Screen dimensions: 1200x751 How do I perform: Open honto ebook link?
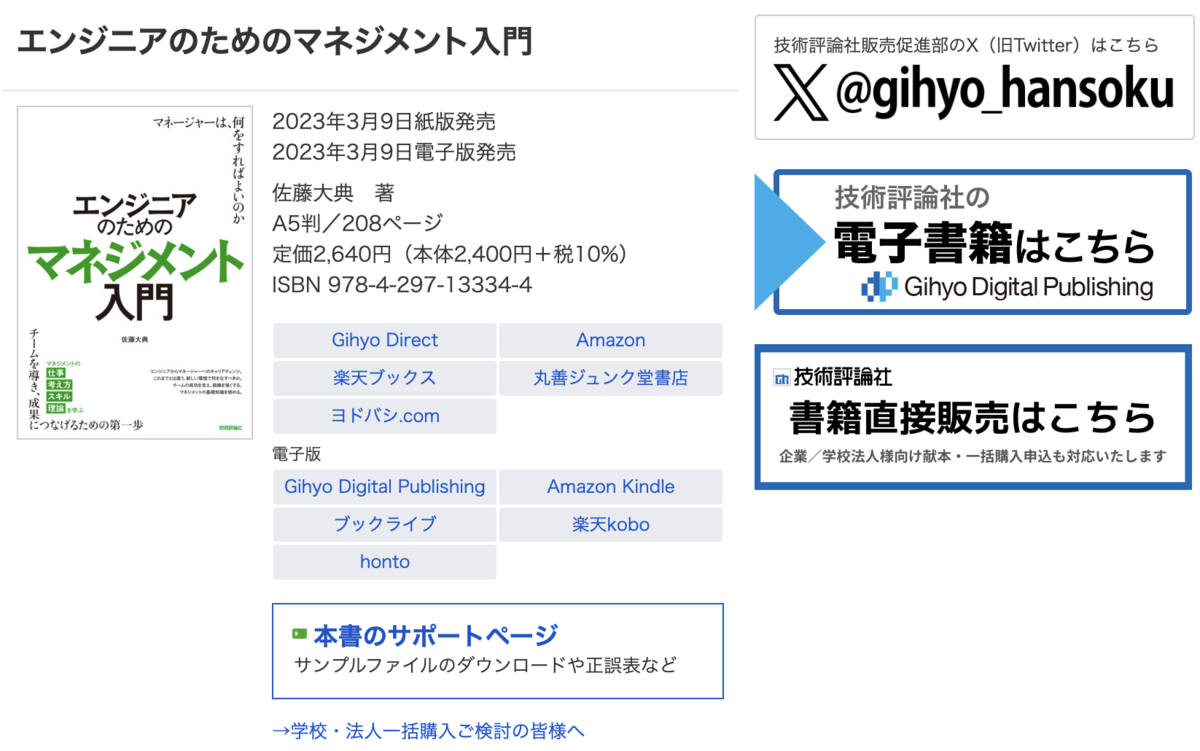tap(385, 562)
